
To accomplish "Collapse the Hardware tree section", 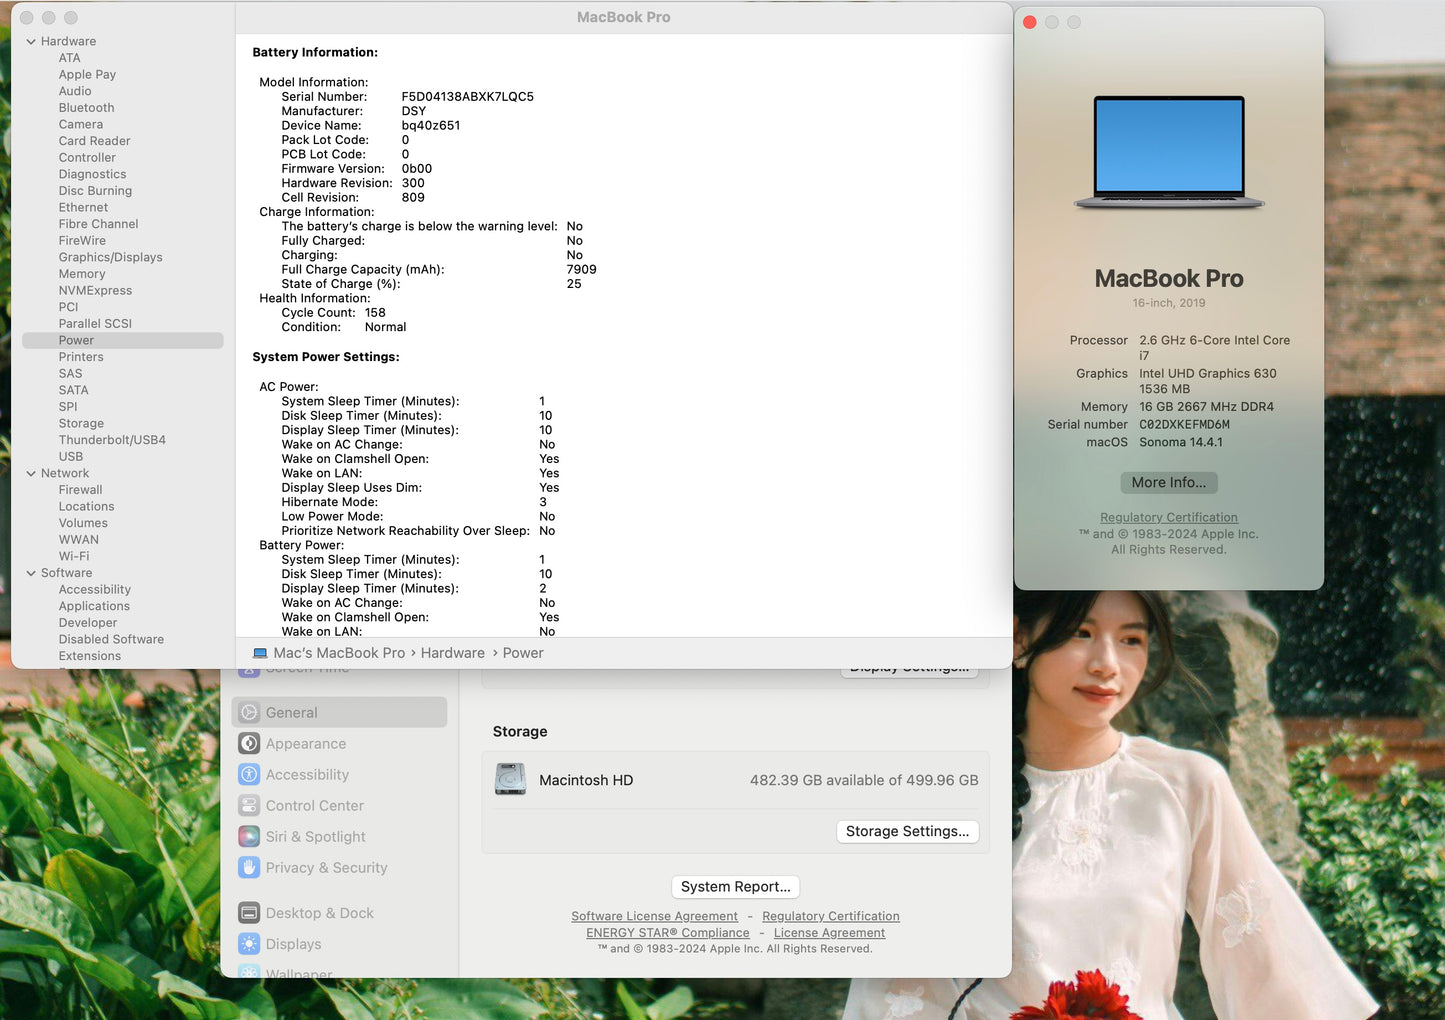I will [x=31, y=42].
